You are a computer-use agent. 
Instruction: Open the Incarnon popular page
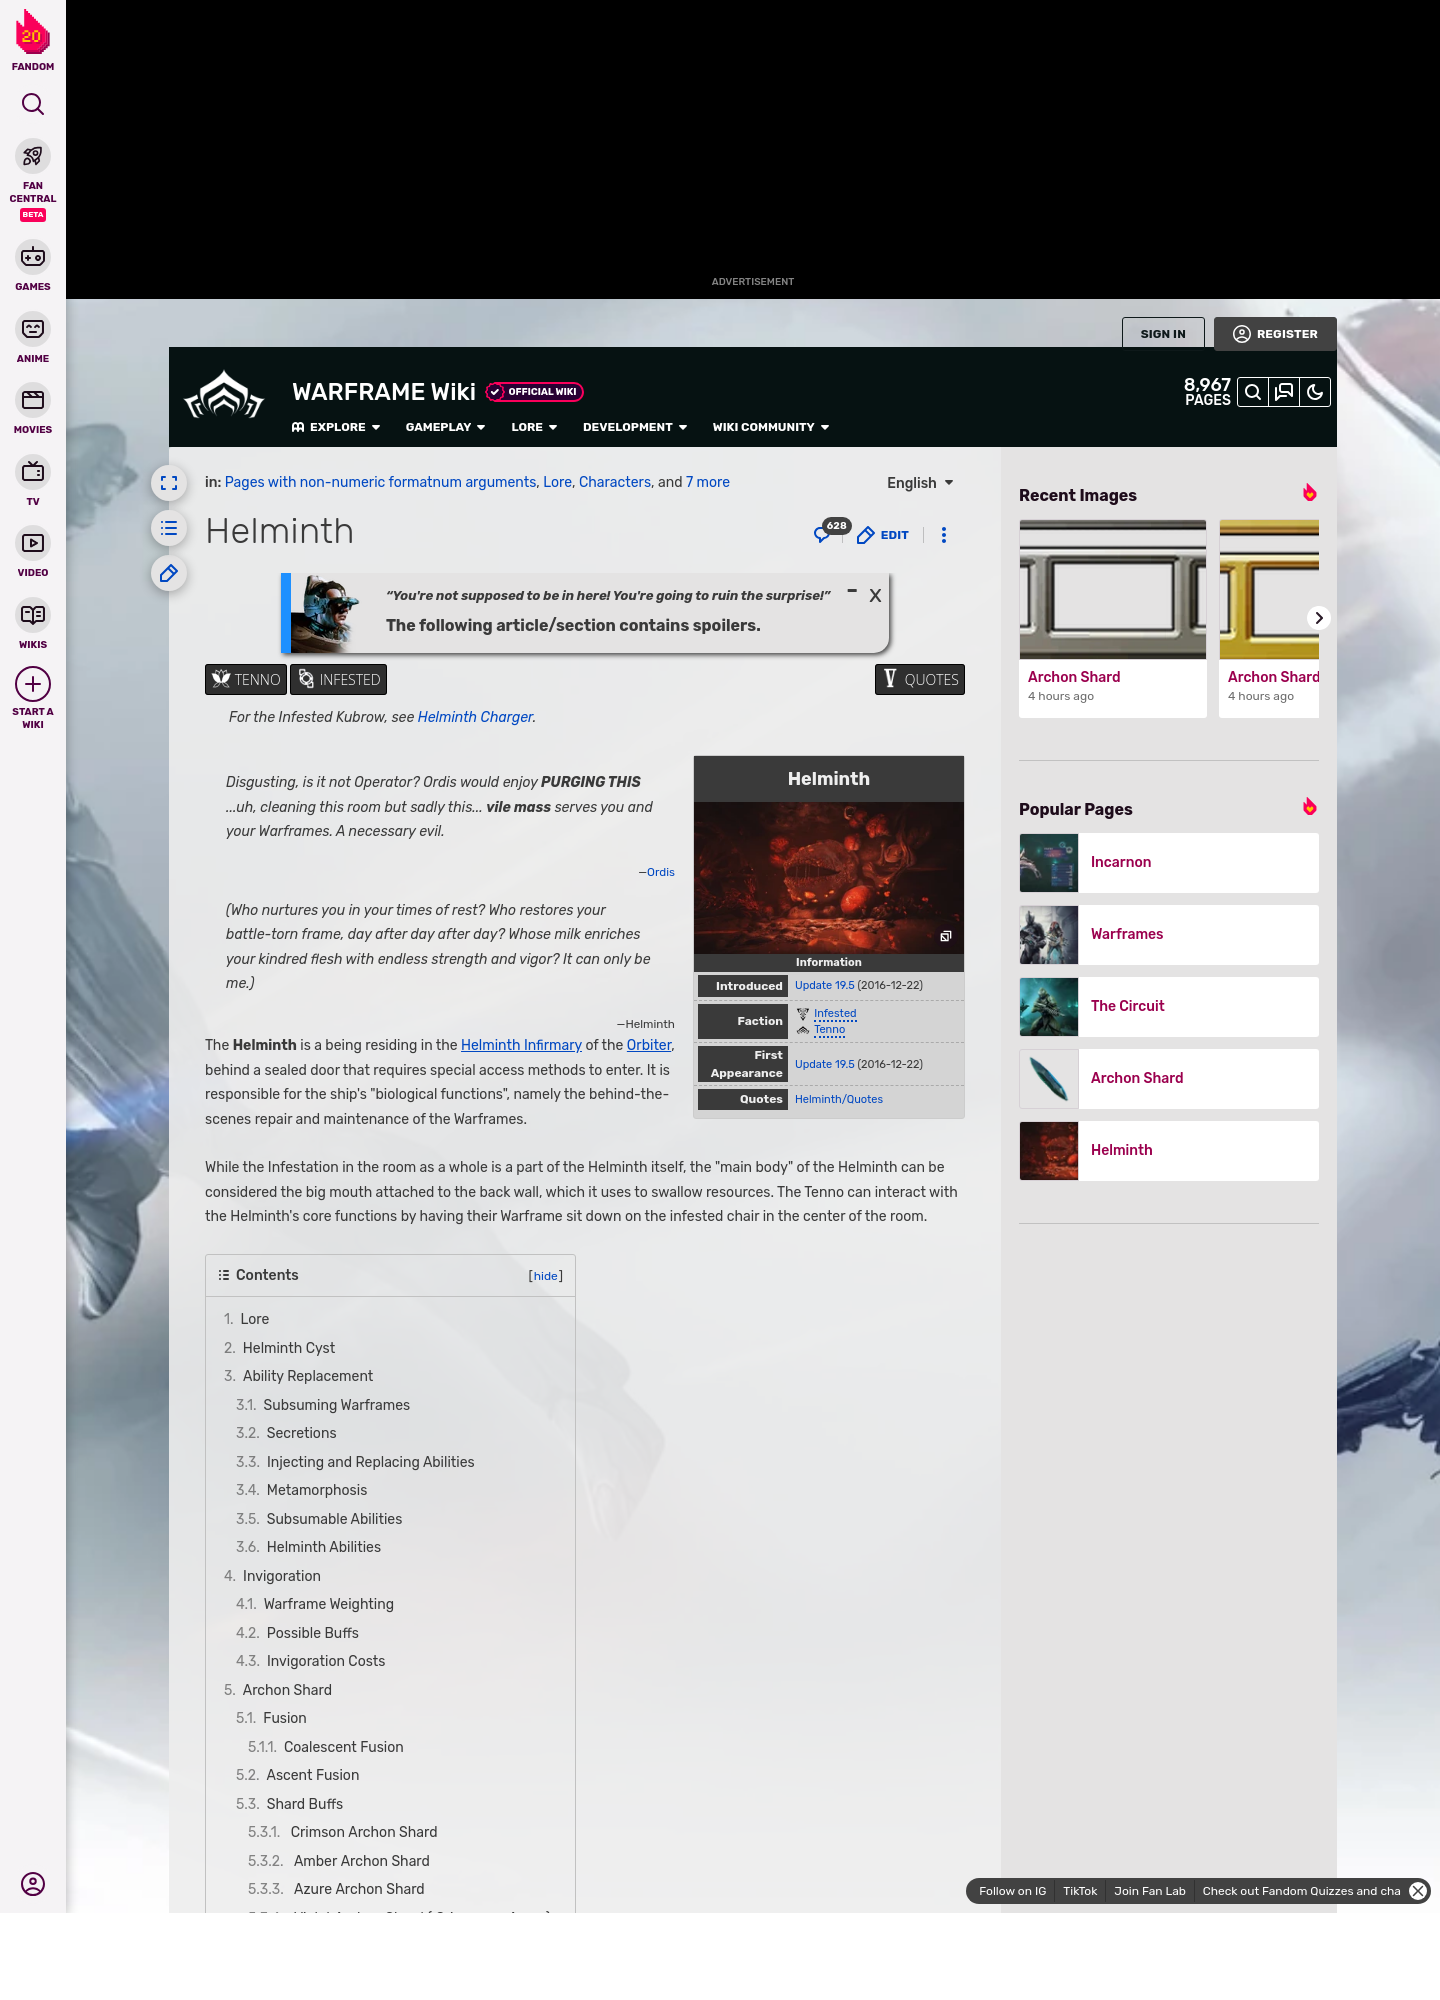coord(1169,862)
